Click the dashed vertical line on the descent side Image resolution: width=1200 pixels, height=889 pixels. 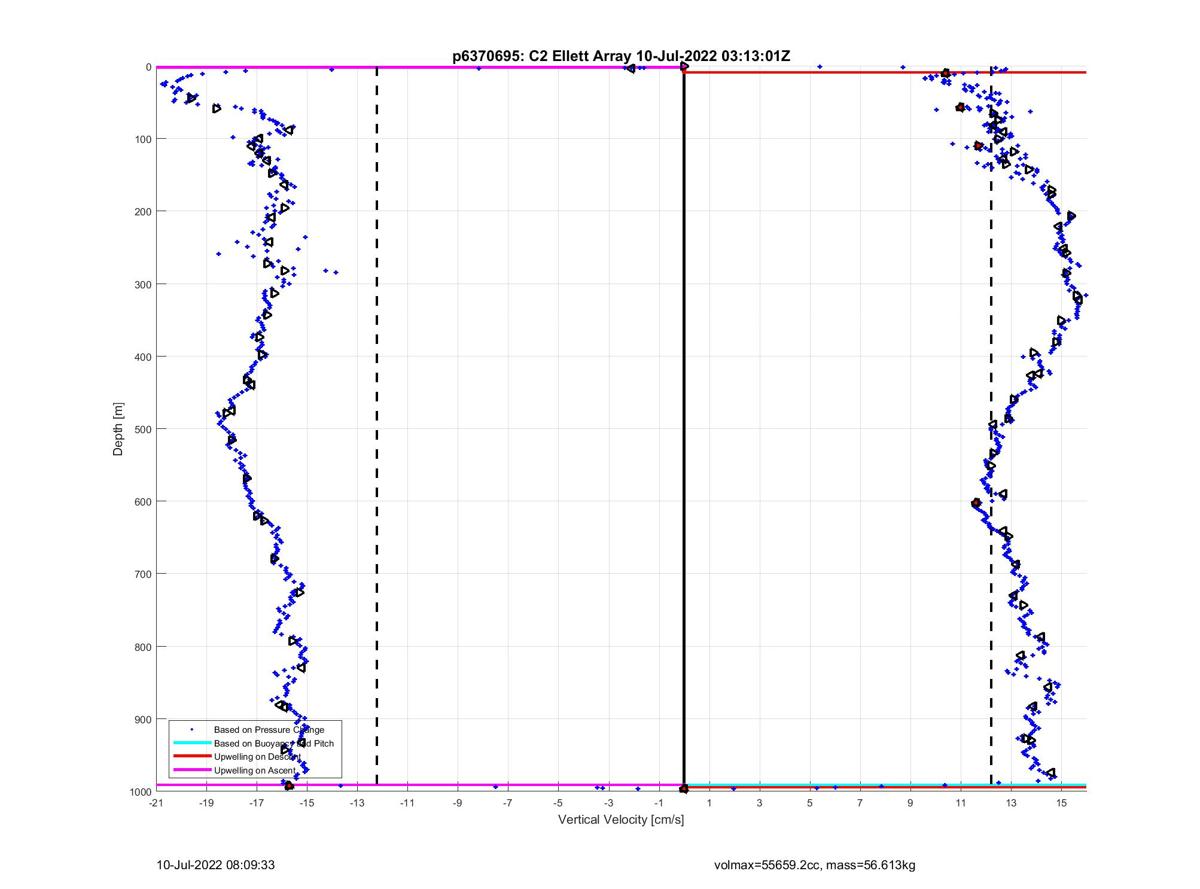991,428
